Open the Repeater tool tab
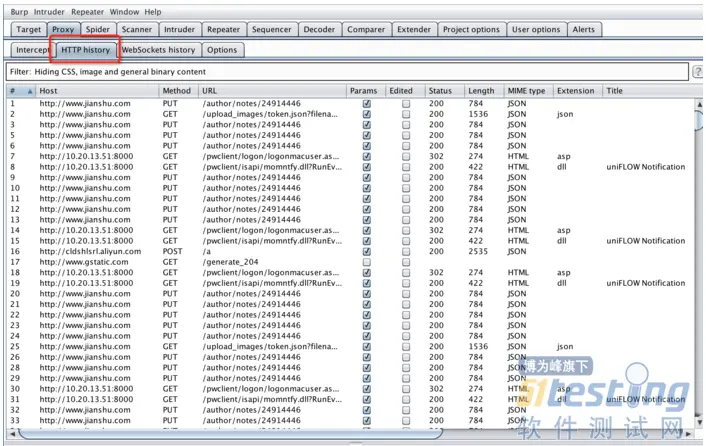 coord(223,29)
